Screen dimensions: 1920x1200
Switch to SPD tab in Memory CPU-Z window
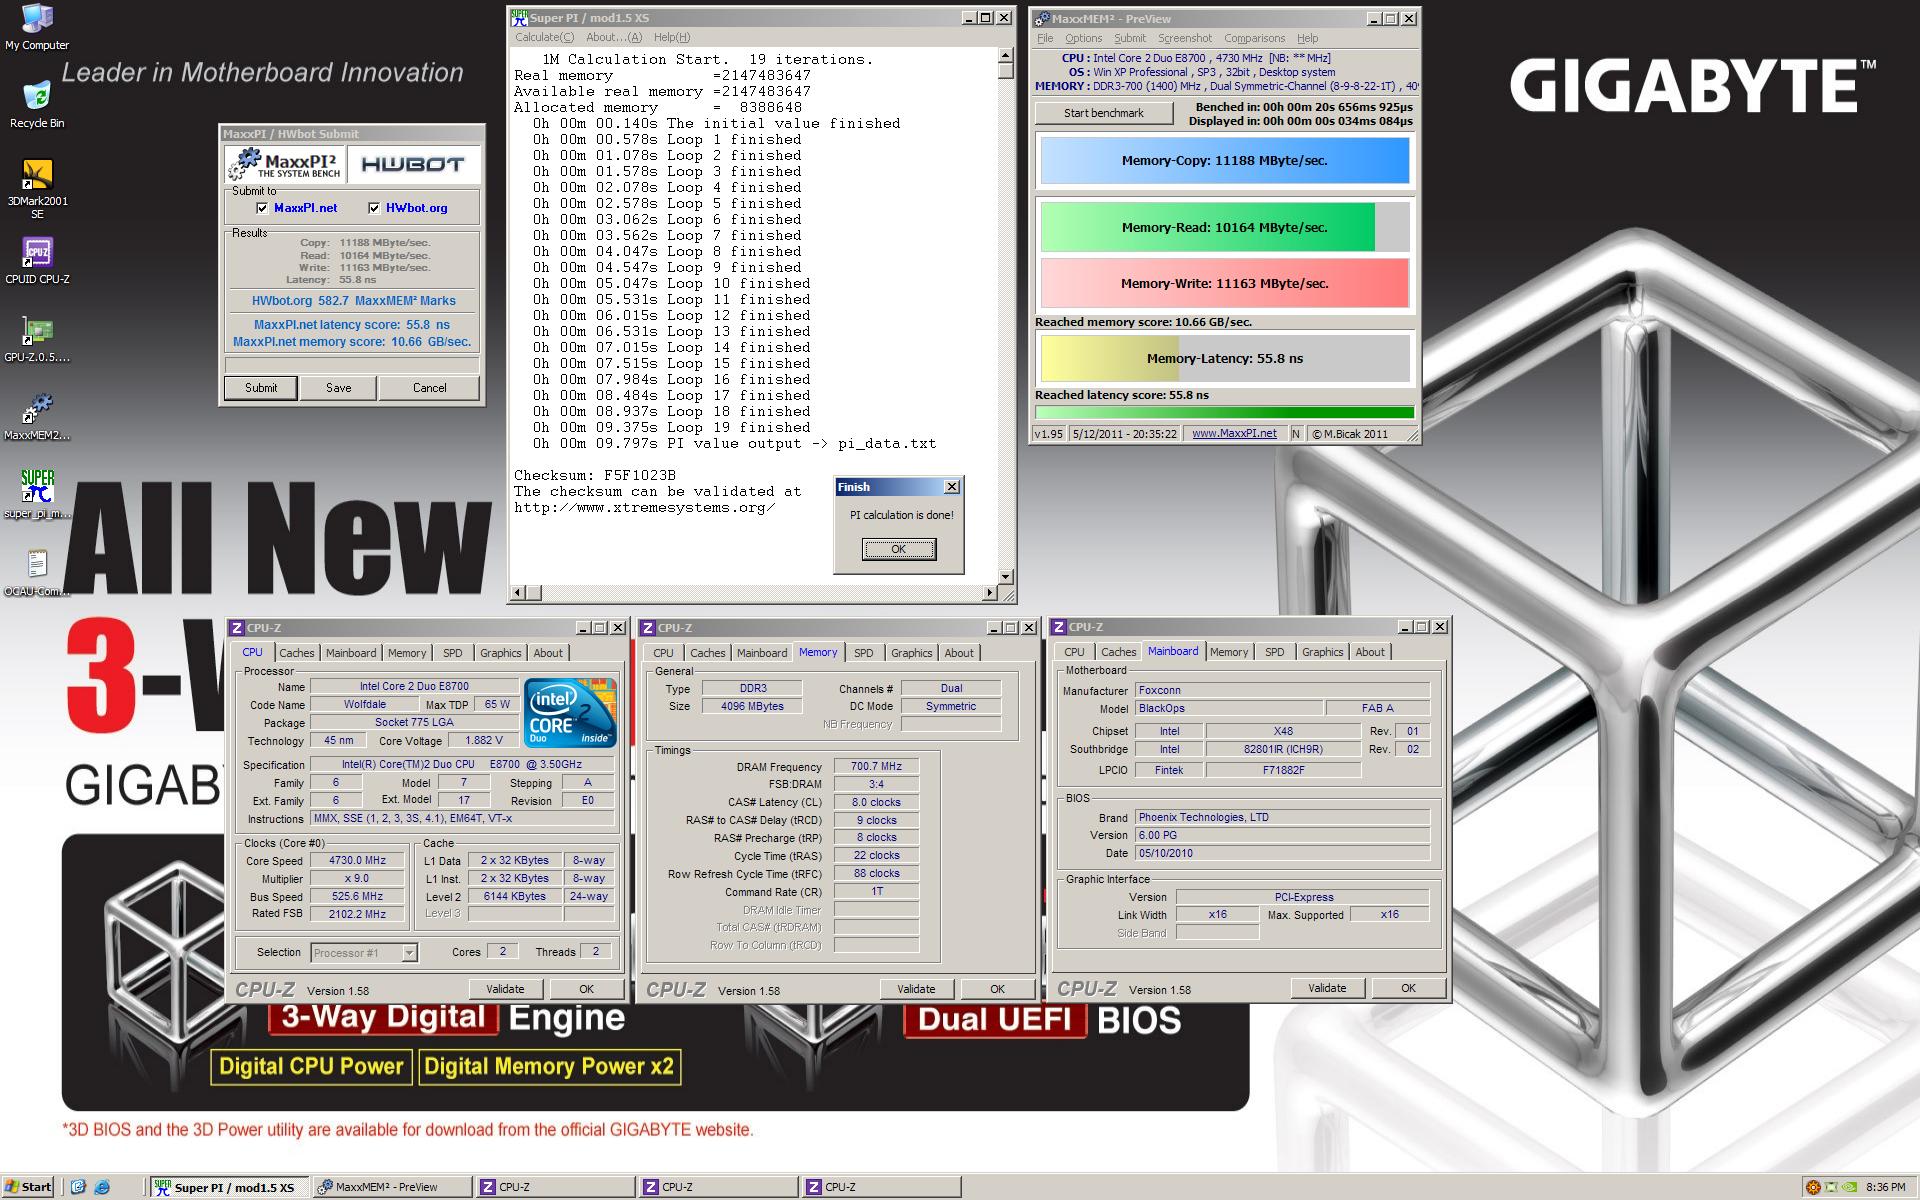coord(864,653)
